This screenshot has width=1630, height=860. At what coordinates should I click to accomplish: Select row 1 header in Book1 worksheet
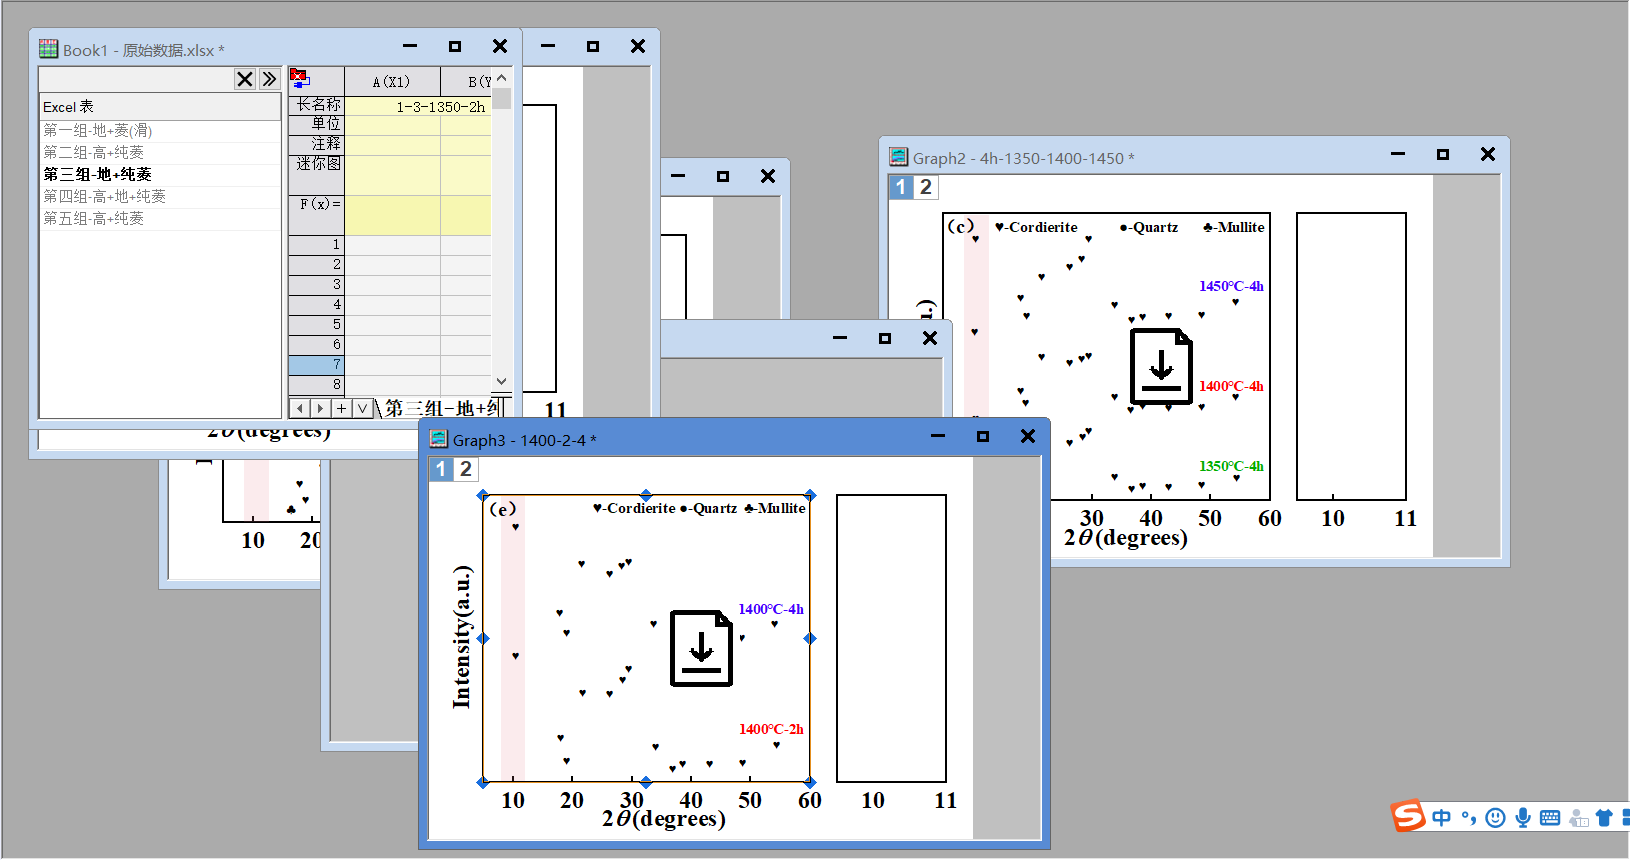(316, 245)
